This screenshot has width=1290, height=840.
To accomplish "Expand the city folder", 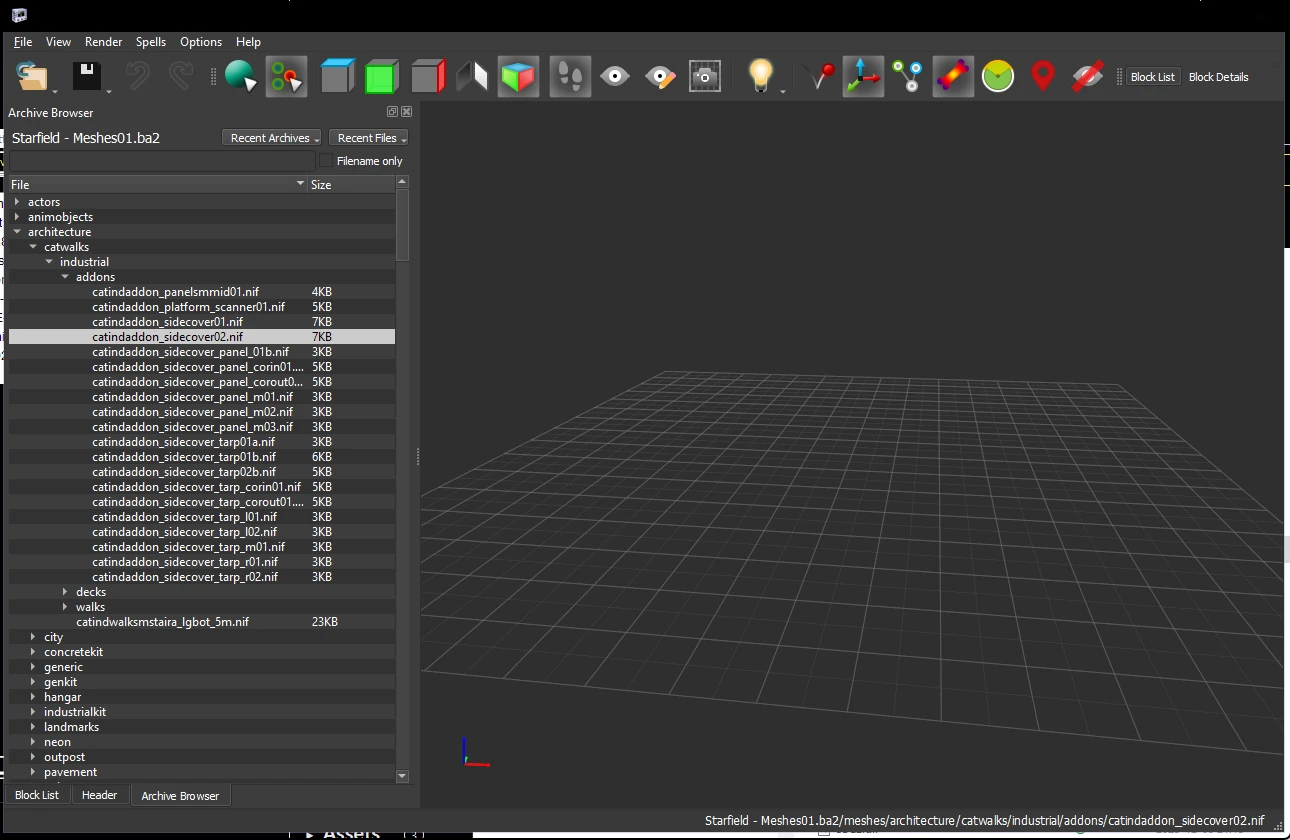I will tap(33, 637).
